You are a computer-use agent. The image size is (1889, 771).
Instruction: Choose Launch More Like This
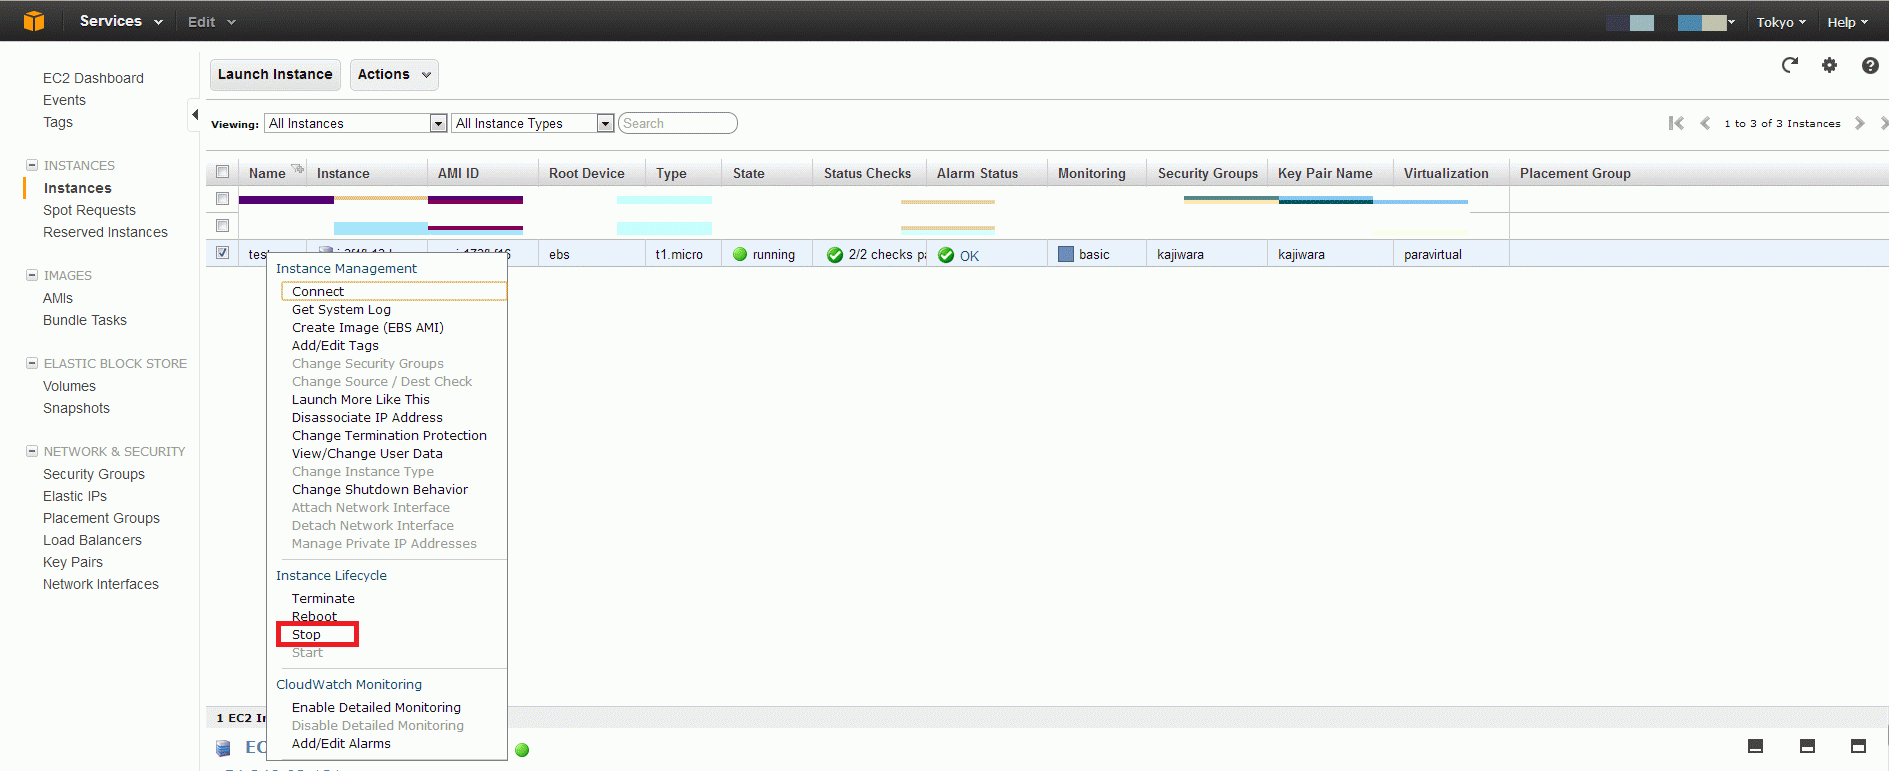(361, 400)
